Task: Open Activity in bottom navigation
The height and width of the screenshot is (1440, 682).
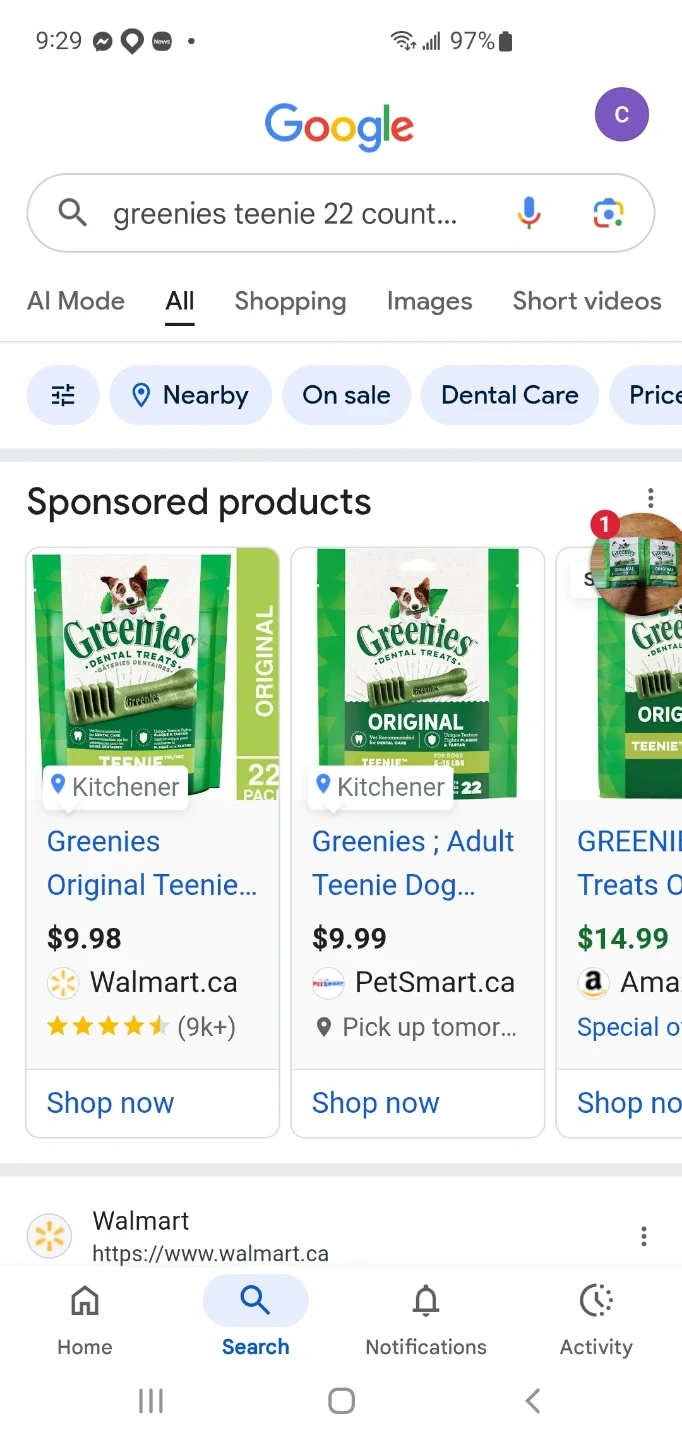Action: coord(596,1320)
